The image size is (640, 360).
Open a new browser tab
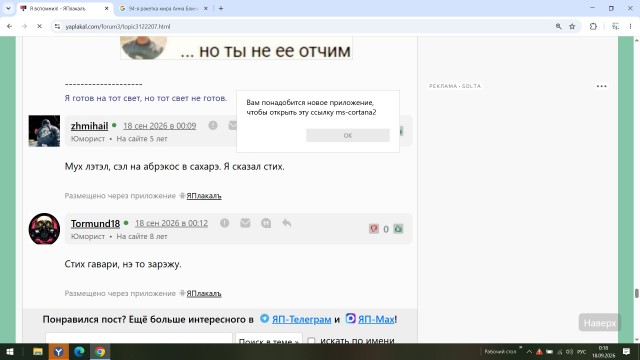[x=221, y=9]
